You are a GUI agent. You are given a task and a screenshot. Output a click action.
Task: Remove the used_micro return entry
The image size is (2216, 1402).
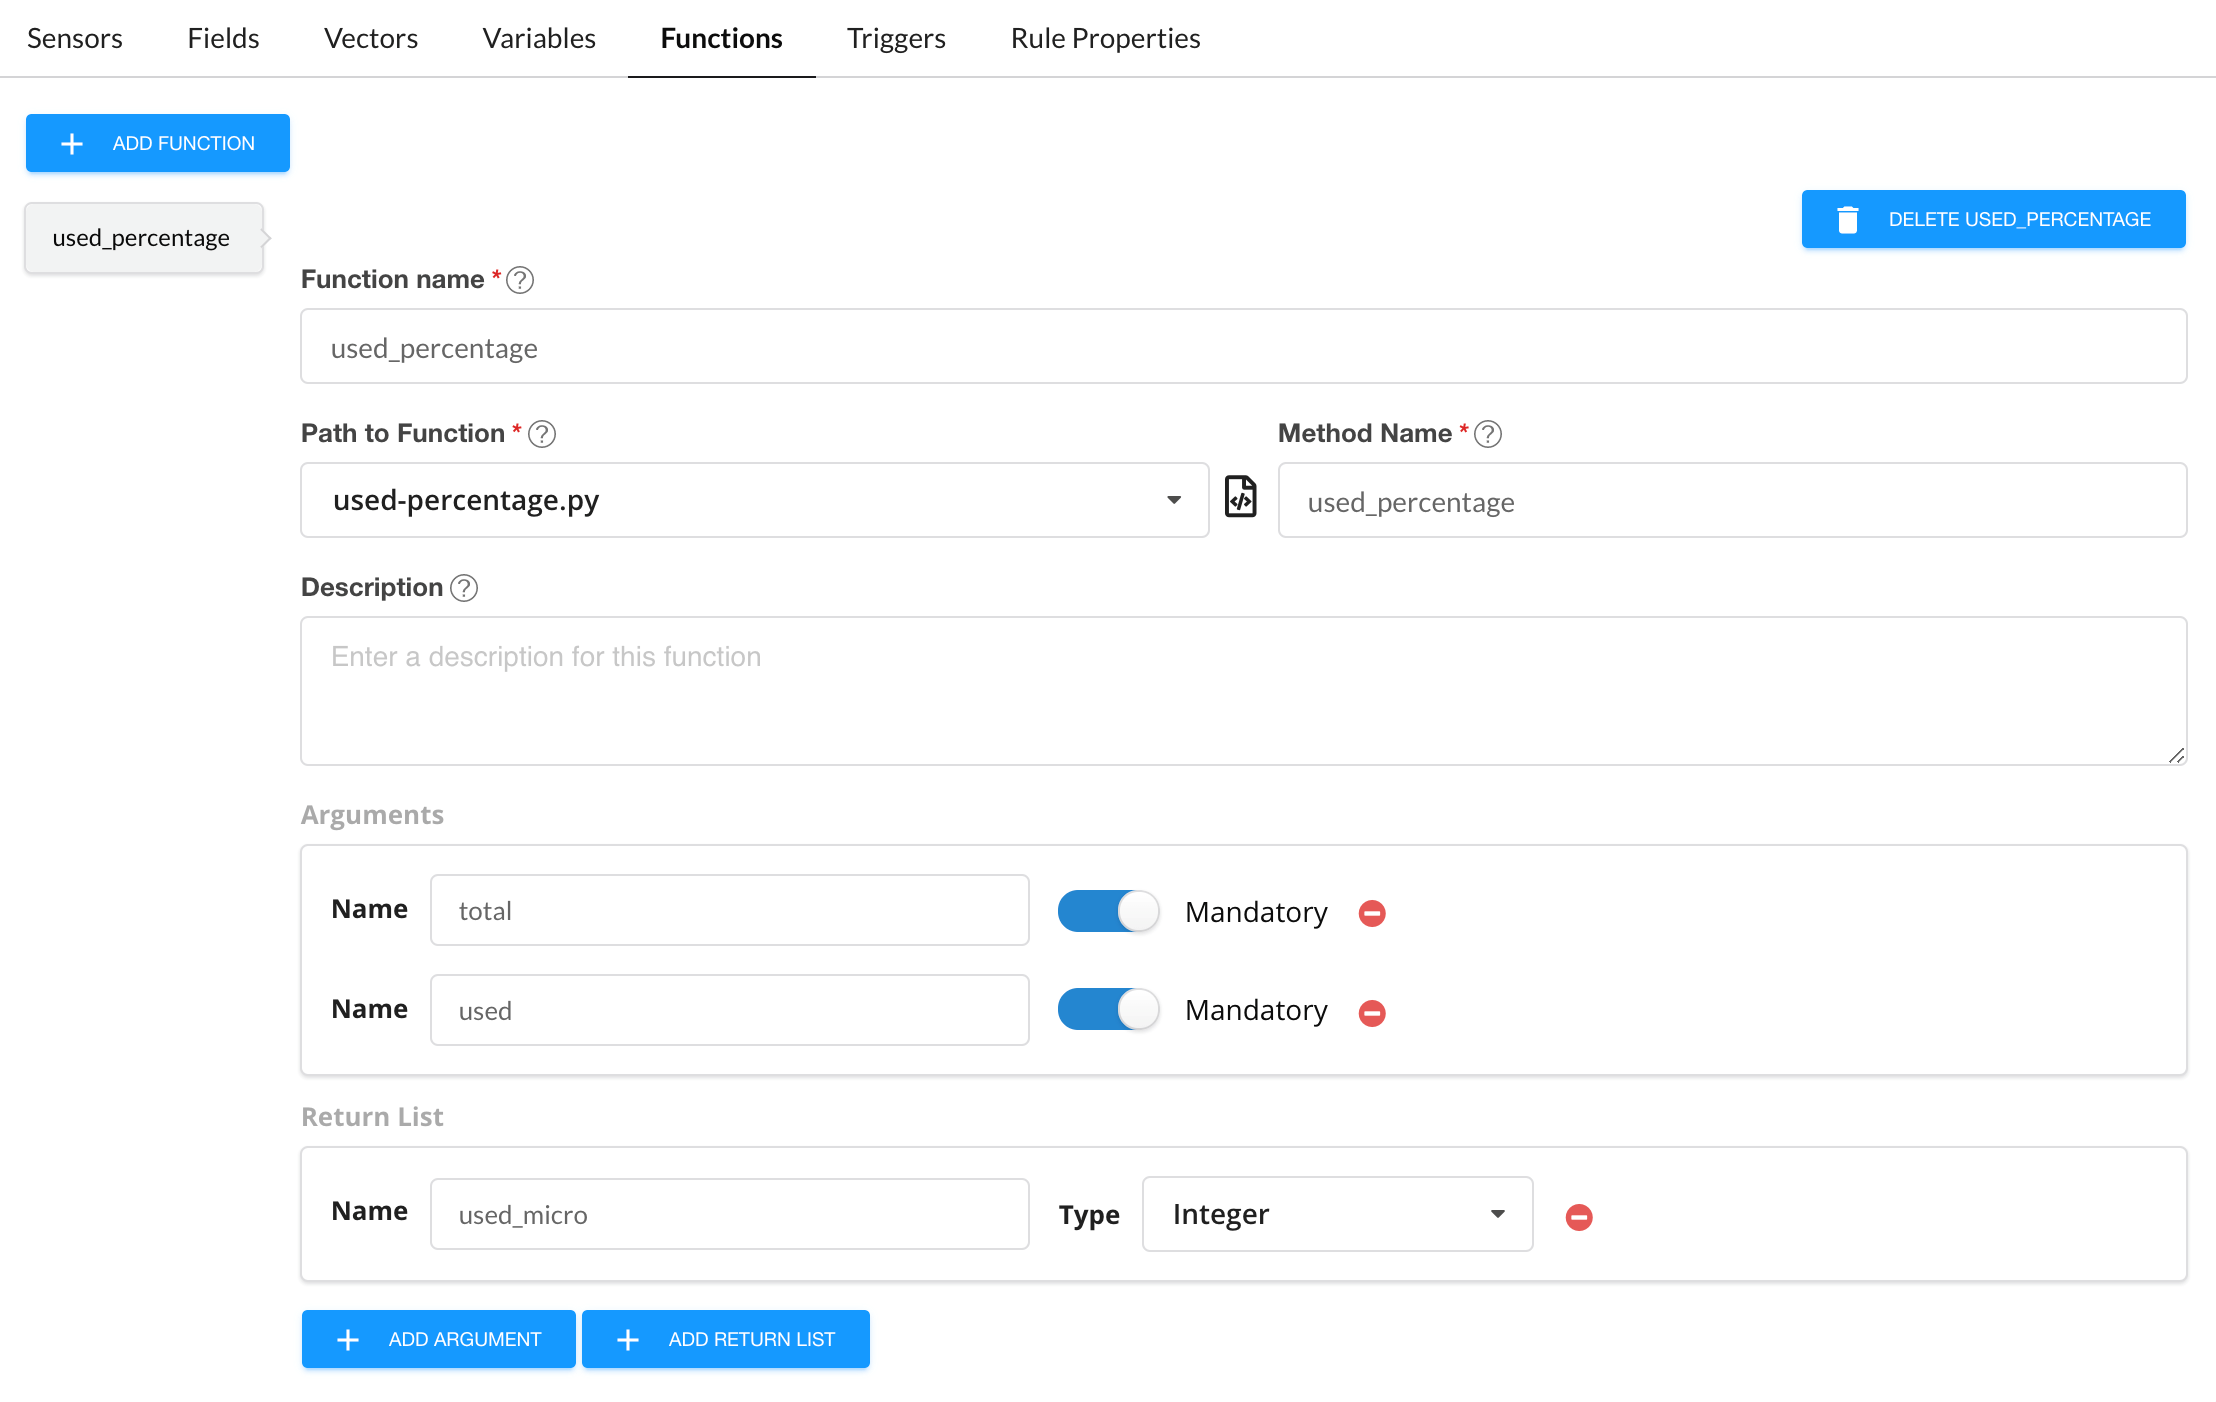[x=1579, y=1217]
